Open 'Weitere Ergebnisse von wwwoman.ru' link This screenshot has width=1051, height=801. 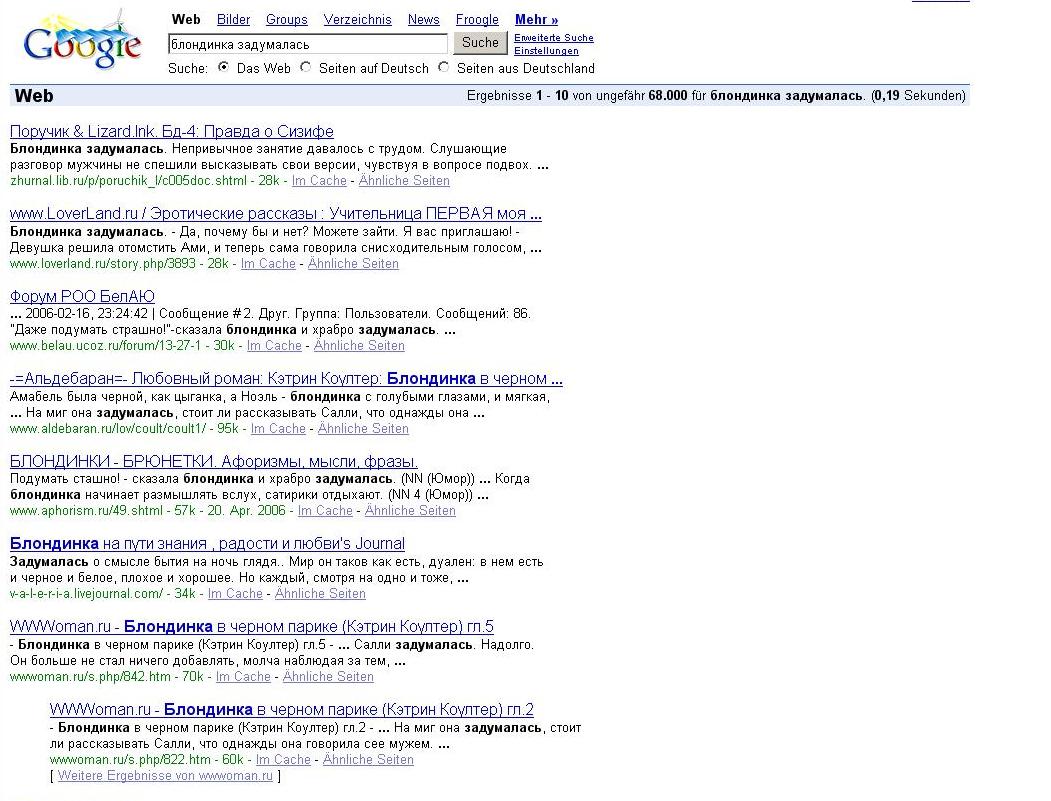[x=165, y=776]
